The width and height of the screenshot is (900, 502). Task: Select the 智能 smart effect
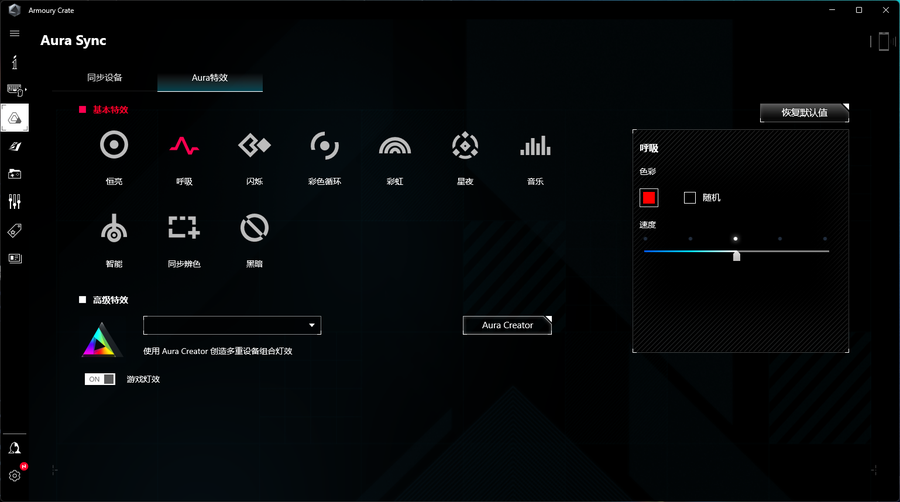(114, 228)
